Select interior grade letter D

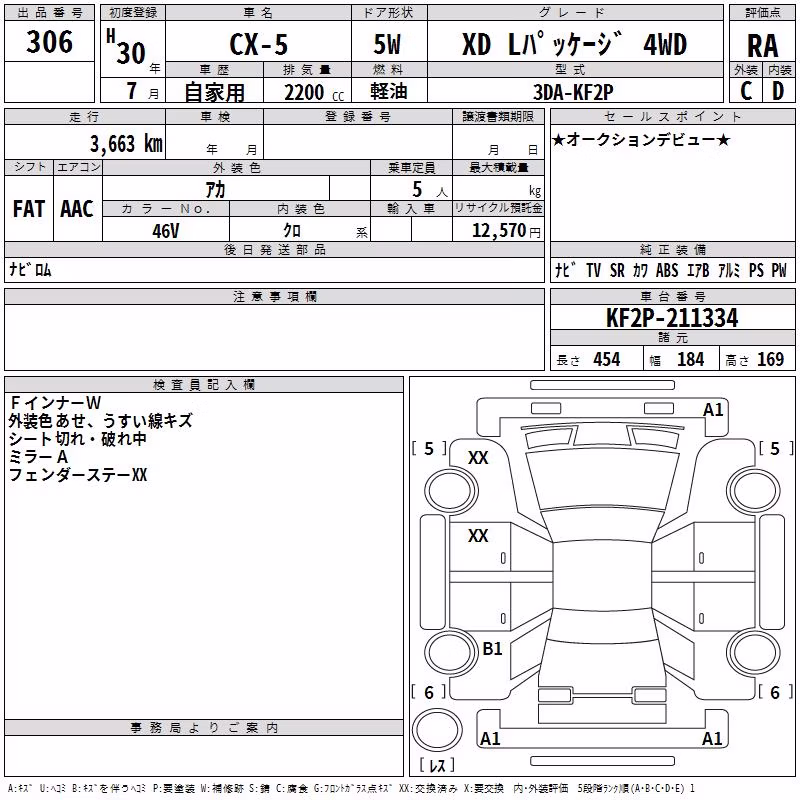pyautogui.click(x=778, y=91)
